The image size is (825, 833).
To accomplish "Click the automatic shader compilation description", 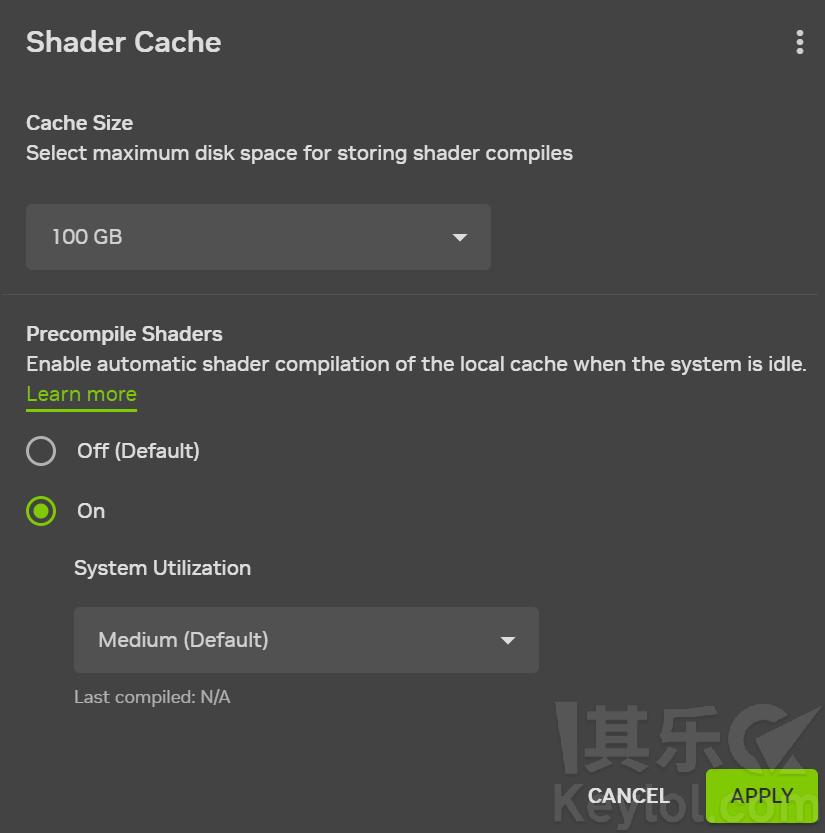I will point(415,364).
